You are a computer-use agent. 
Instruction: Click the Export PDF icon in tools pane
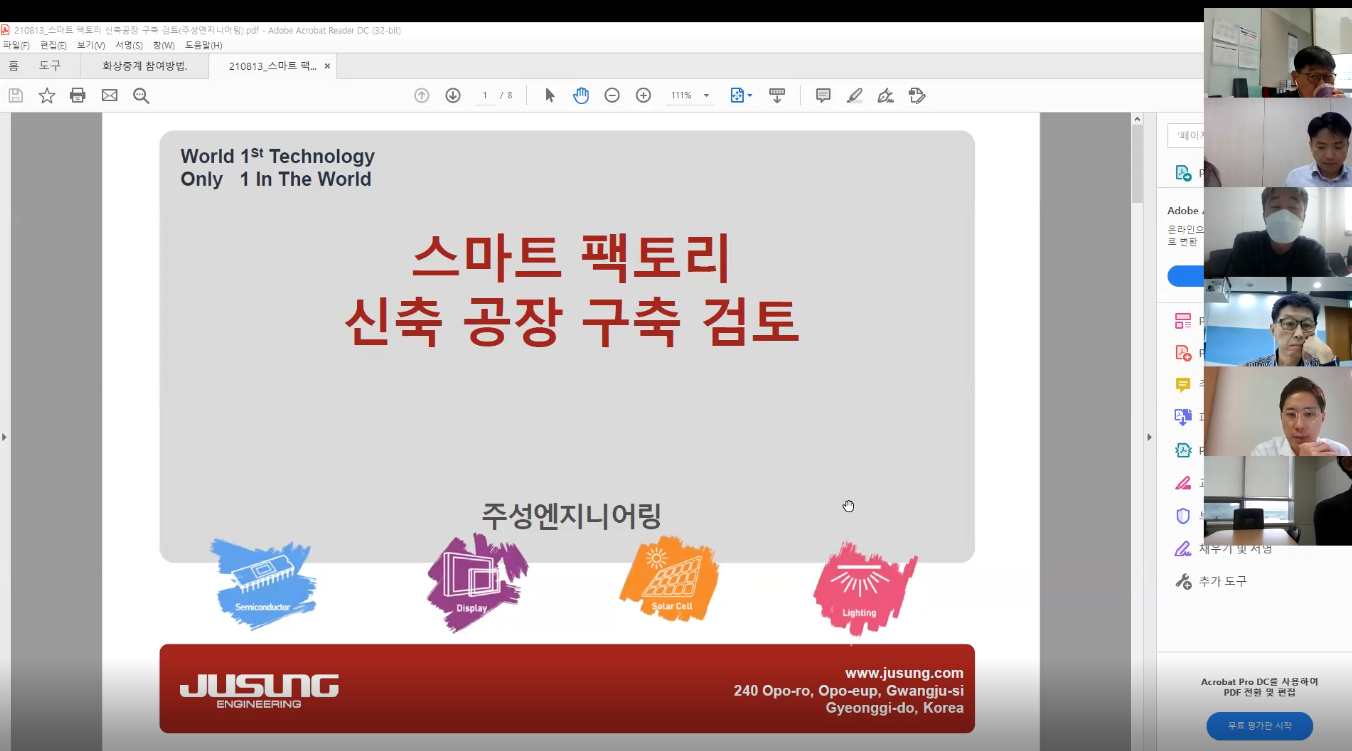click(1183, 173)
